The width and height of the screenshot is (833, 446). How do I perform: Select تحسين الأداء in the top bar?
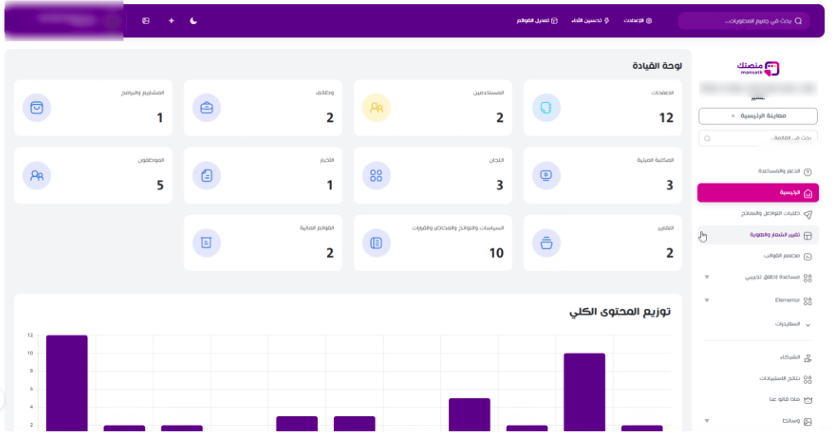590,21
